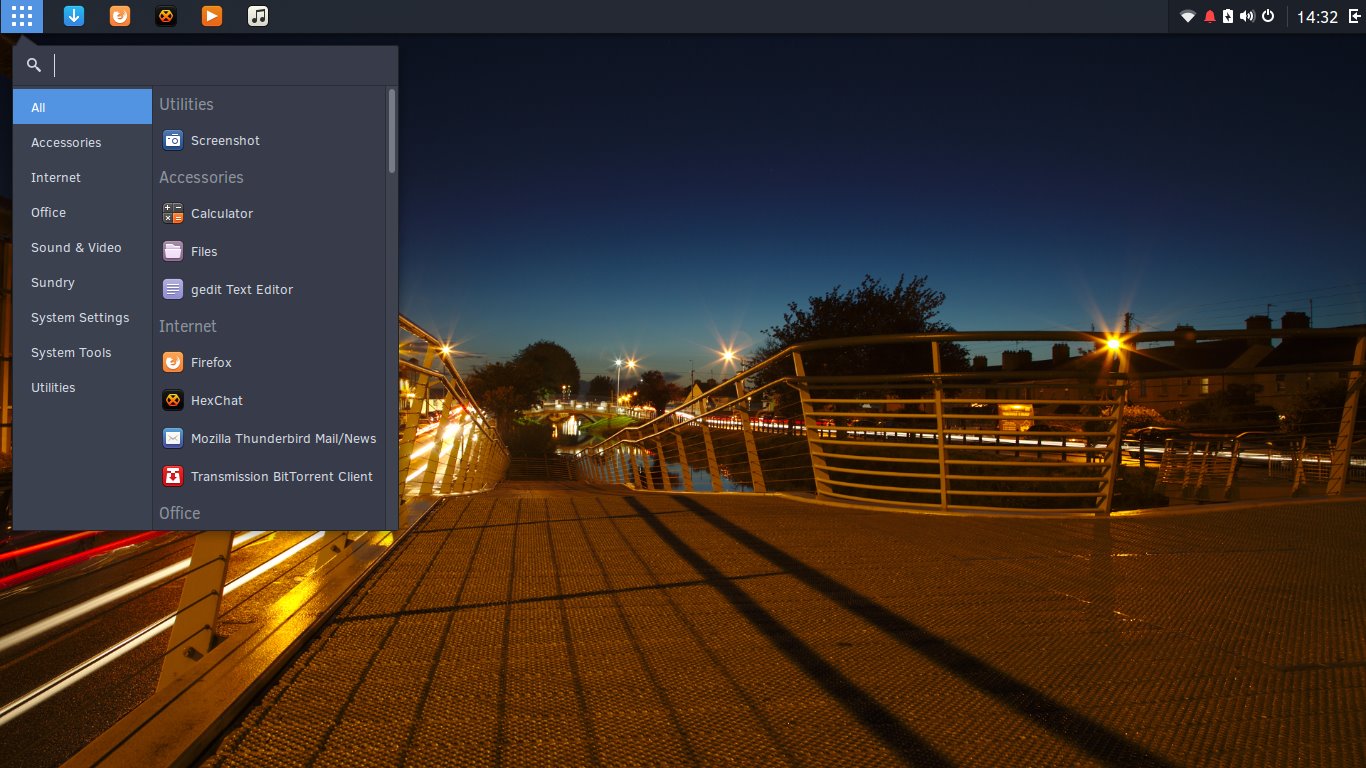1366x768 pixels.
Task: Click the battery charging indicator
Action: [1227, 17]
